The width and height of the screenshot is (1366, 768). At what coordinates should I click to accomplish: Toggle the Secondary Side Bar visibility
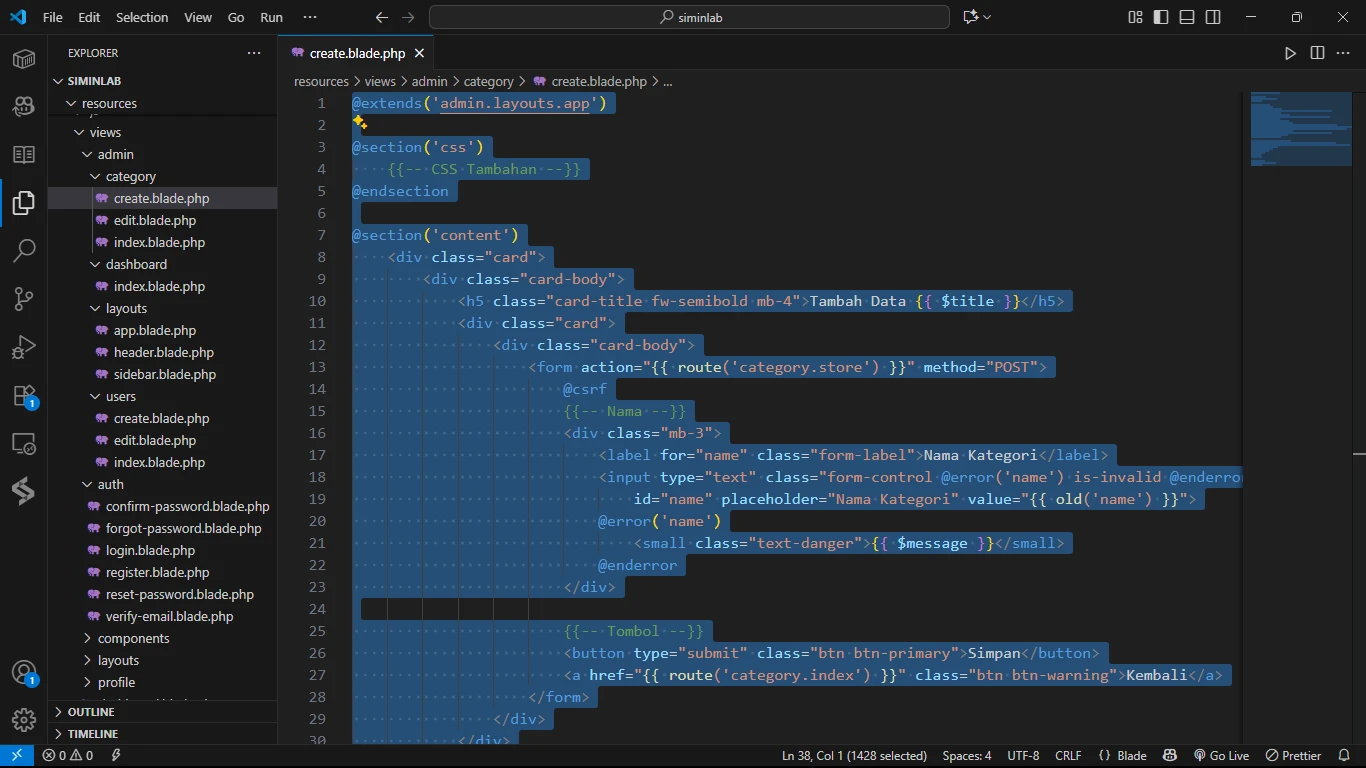1213,17
